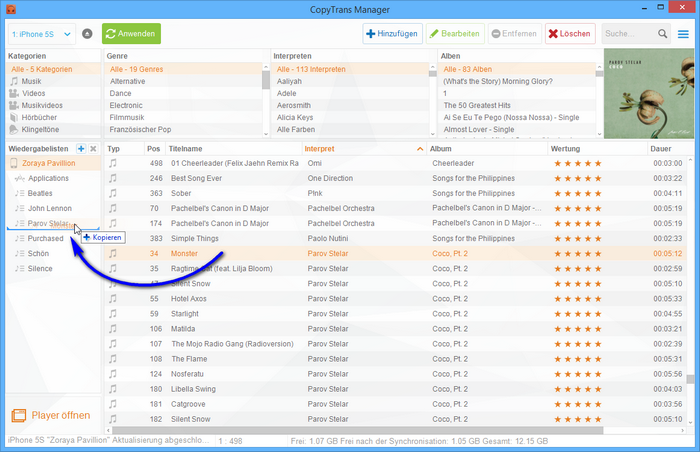
Task: Open the player via Player öffnen
Action: point(51,415)
